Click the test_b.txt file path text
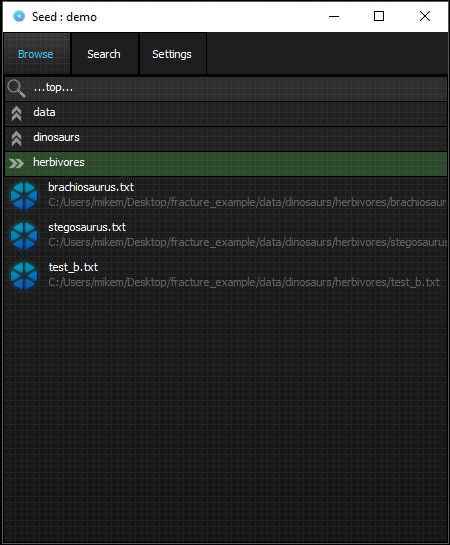Screen dimensions: 450x545 pos(244,282)
